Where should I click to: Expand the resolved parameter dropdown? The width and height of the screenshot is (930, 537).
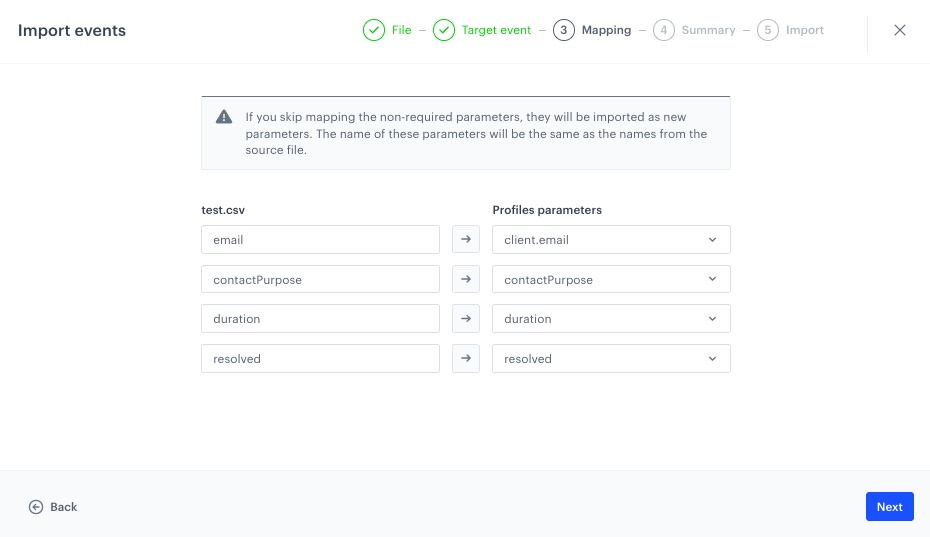(611, 359)
